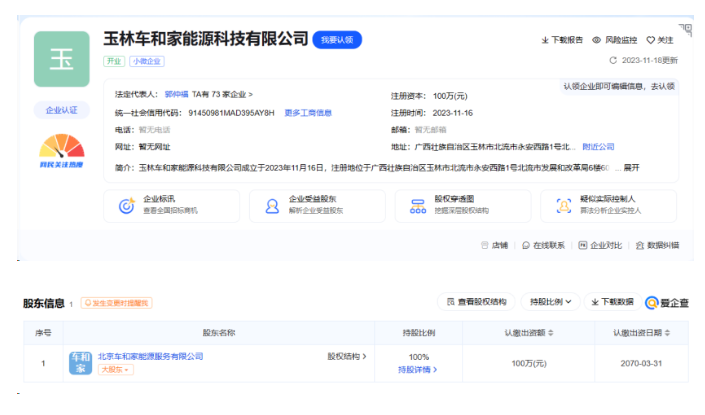The width and height of the screenshot is (705, 415).
Task: Select the credit code 91450981MAD395AY8H
Action: pyautogui.click(x=231, y=113)
